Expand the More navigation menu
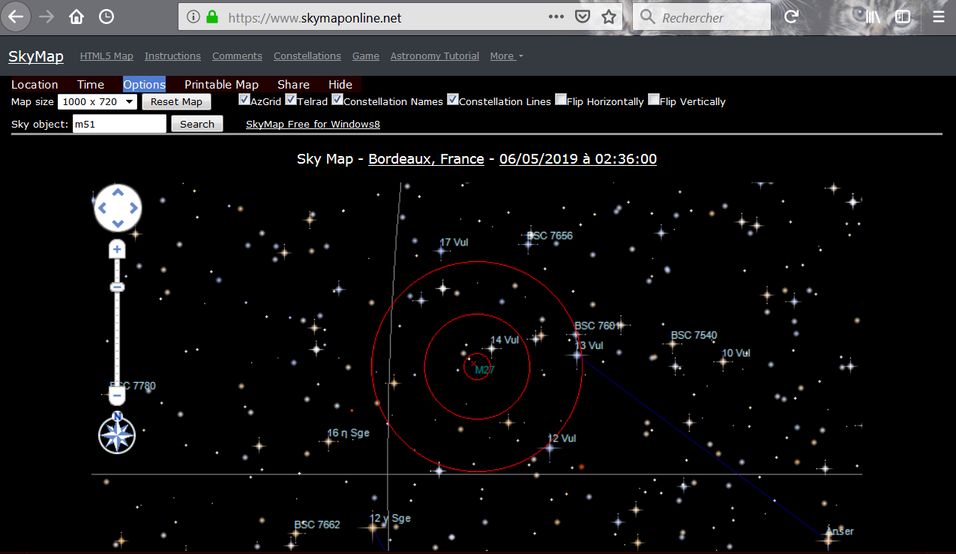The image size is (956, 554). (506, 56)
